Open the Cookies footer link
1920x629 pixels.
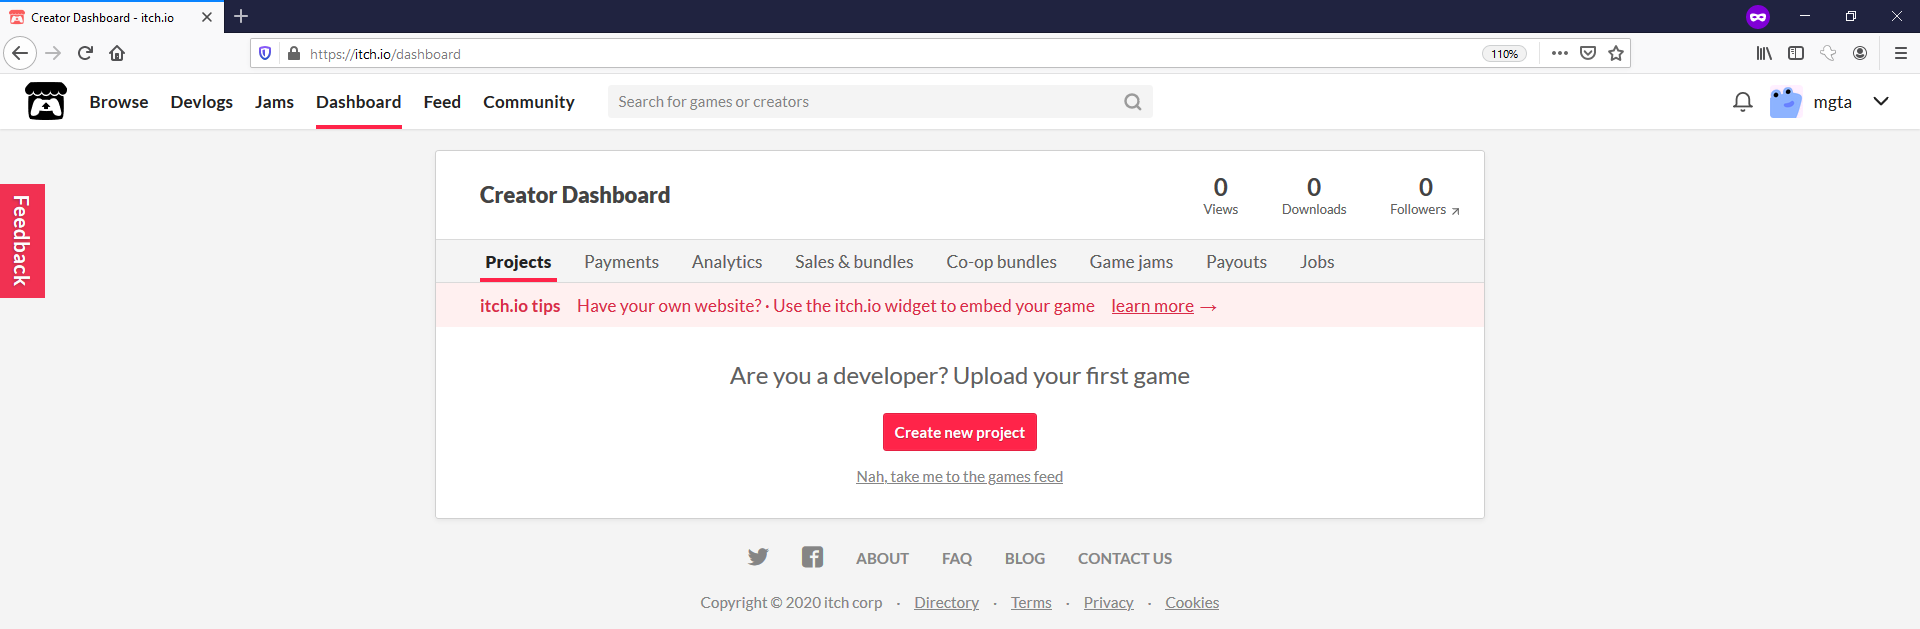click(1192, 603)
